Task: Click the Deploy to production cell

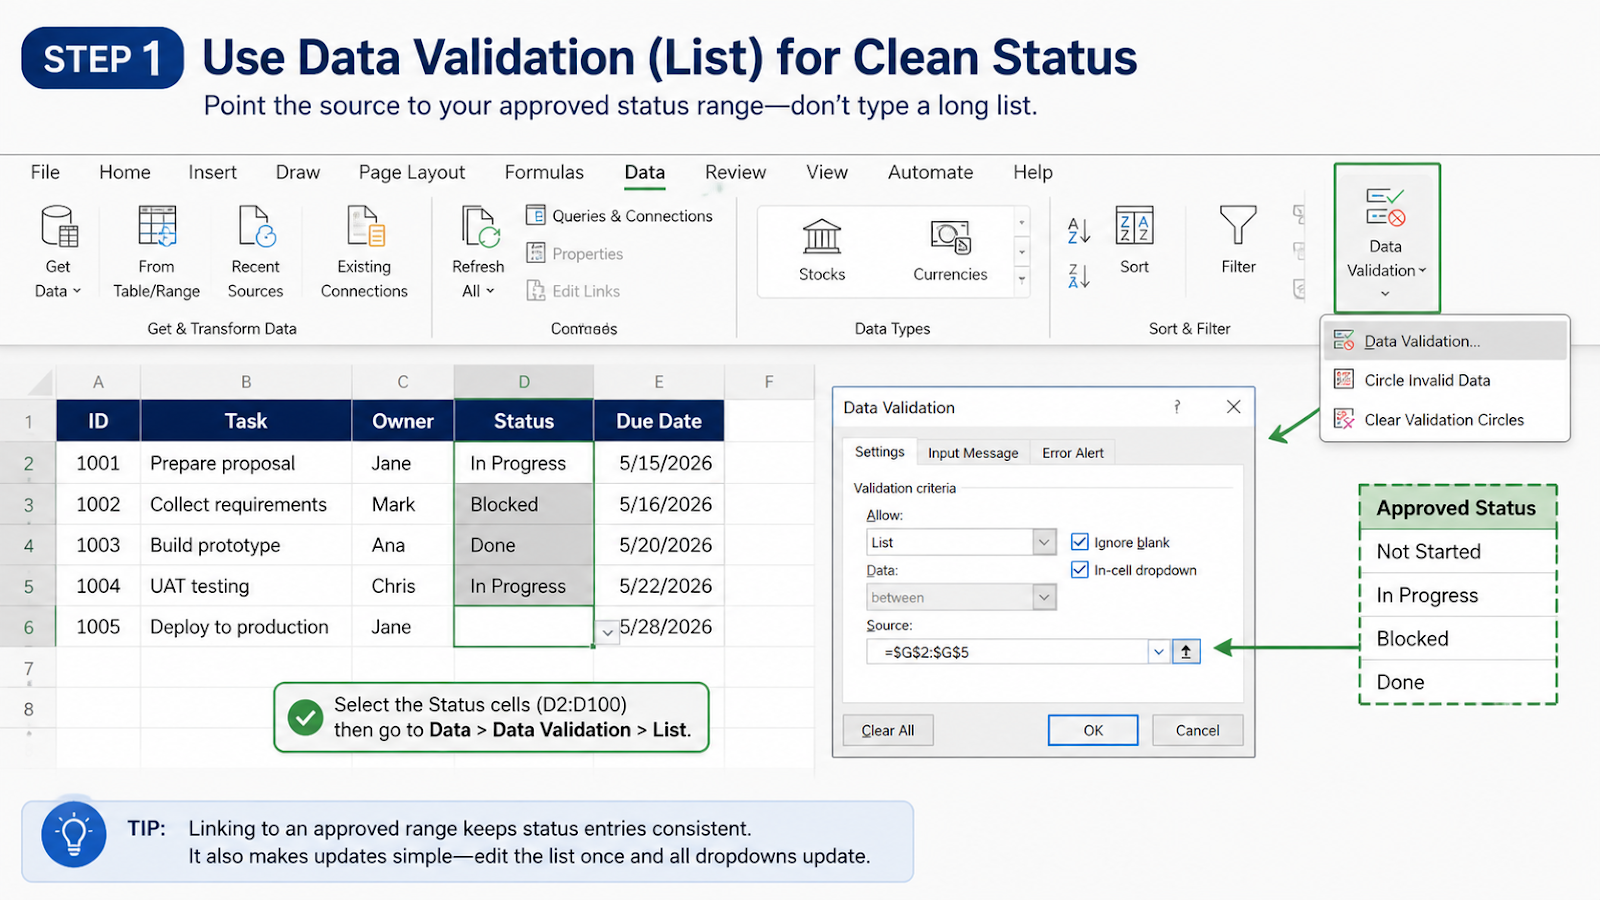Action: click(246, 627)
